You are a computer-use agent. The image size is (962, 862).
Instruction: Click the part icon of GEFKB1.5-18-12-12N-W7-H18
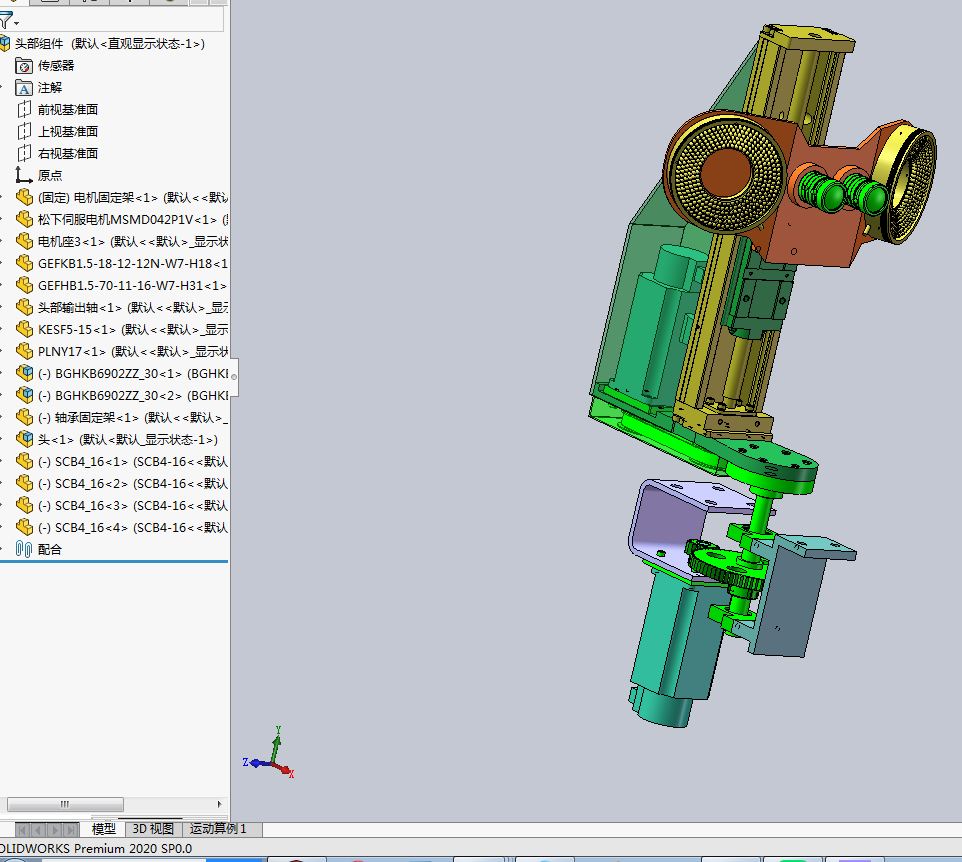(x=25, y=263)
